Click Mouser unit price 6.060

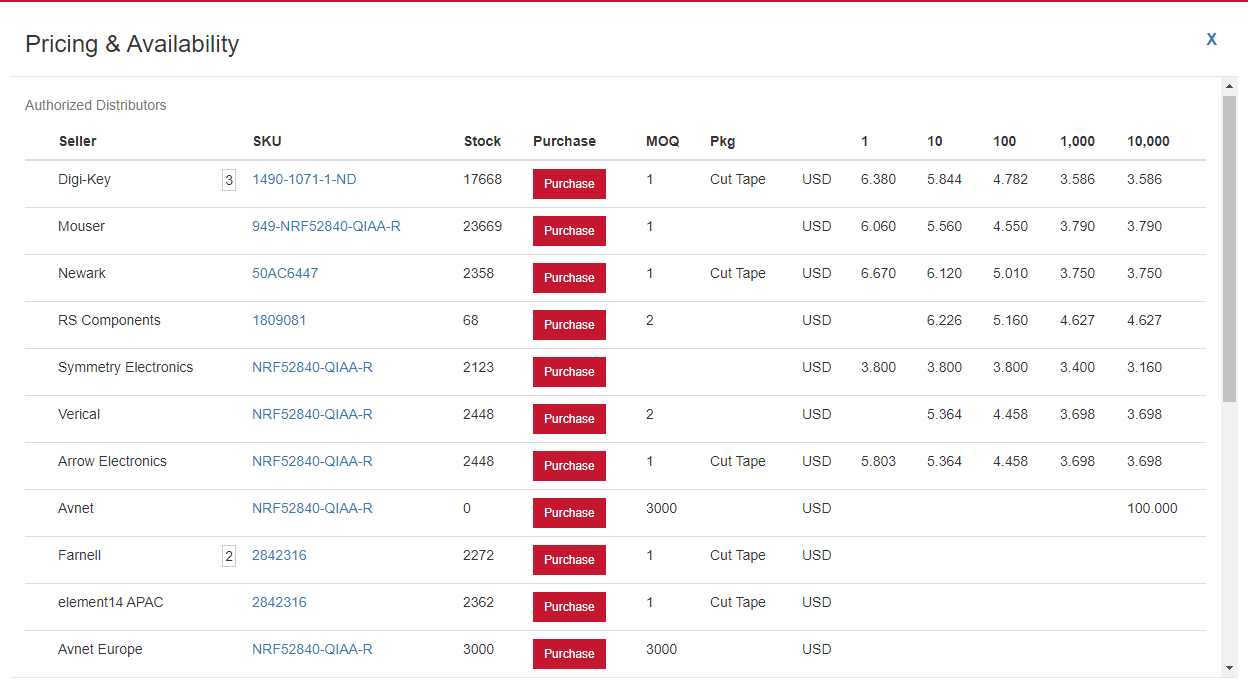coord(878,227)
